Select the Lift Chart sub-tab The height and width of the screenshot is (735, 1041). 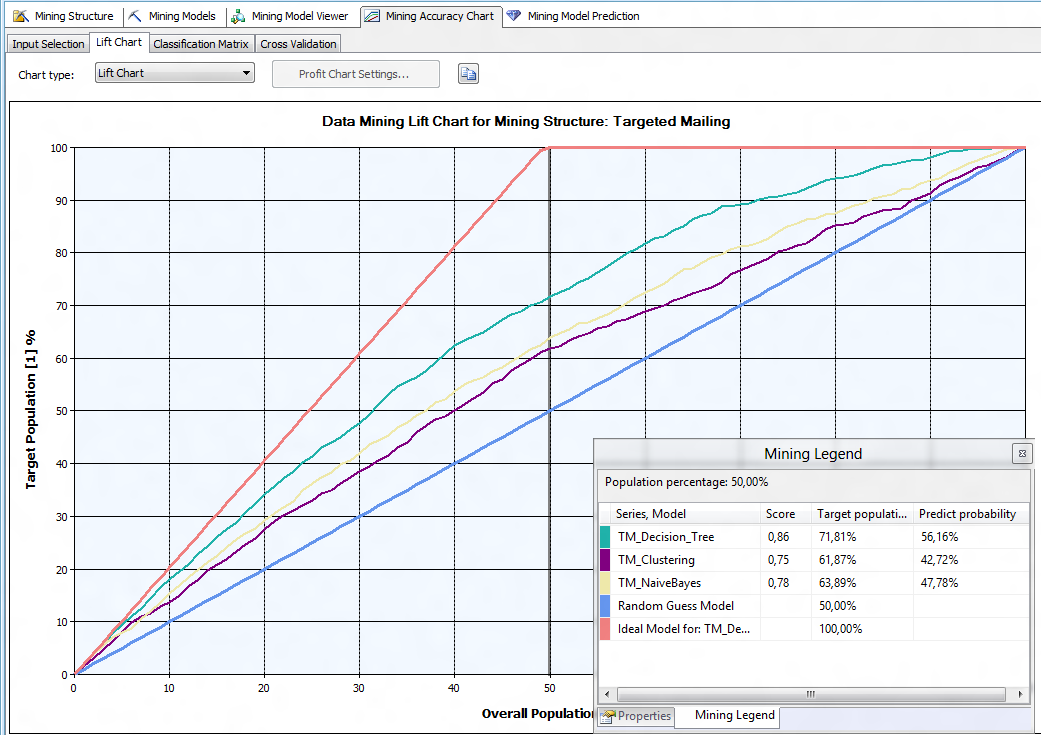click(x=119, y=42)
